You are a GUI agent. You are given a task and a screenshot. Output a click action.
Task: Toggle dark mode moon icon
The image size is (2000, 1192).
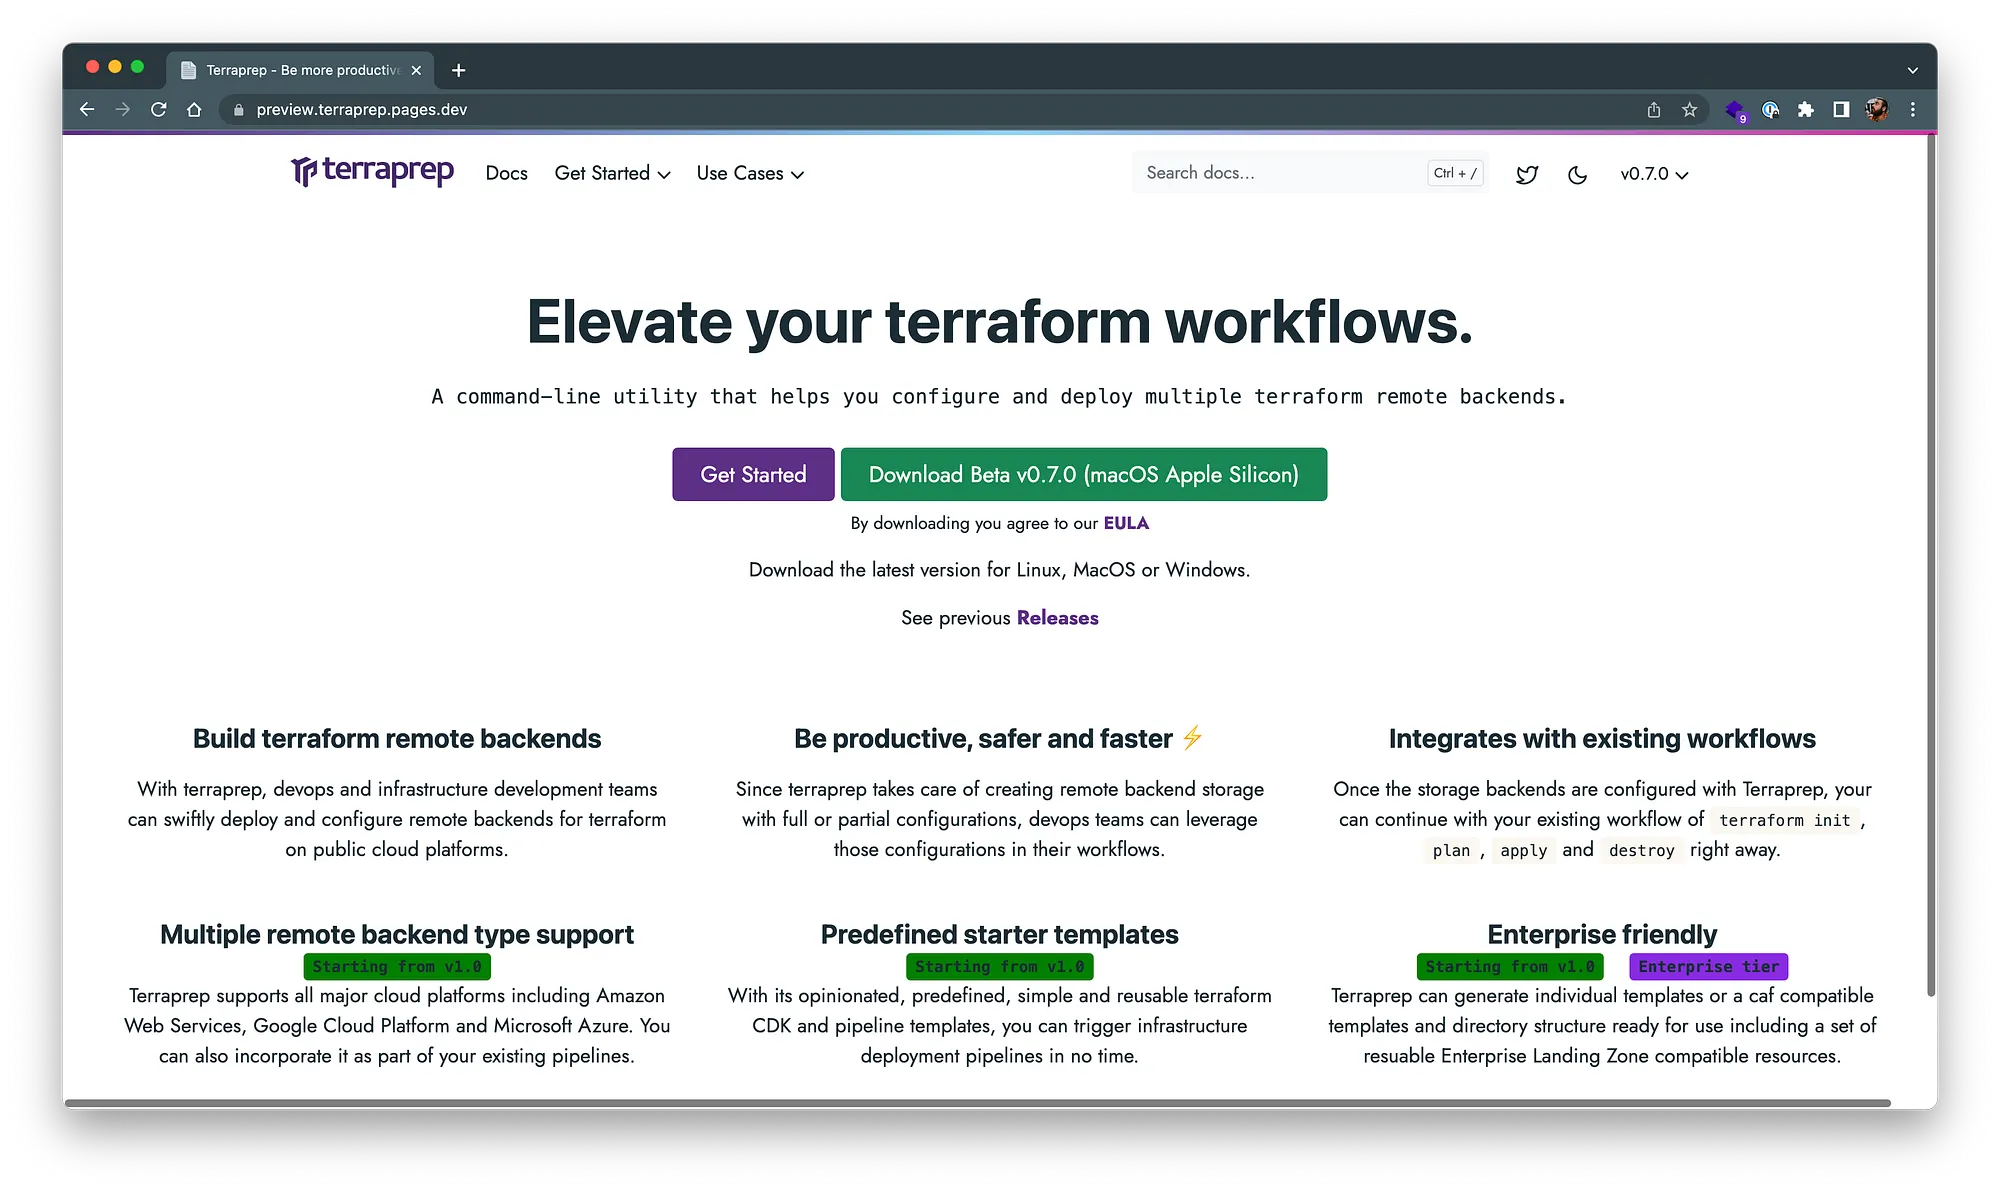[x=1577, y=174]
